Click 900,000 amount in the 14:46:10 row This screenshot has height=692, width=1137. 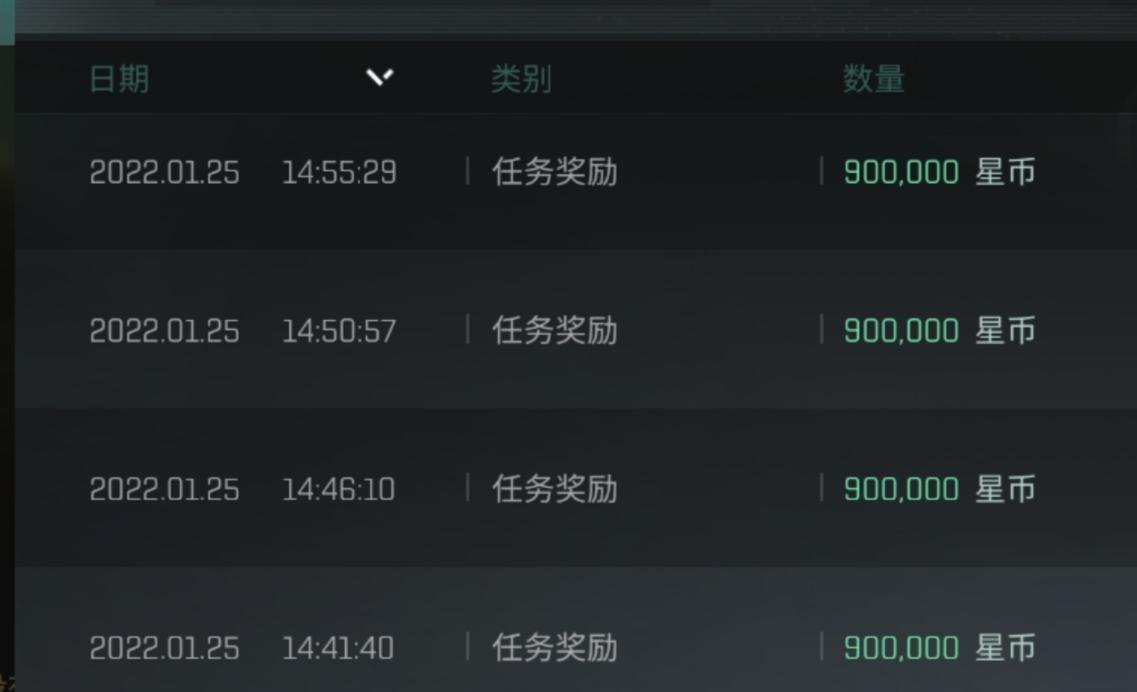[x=901, y=489]
